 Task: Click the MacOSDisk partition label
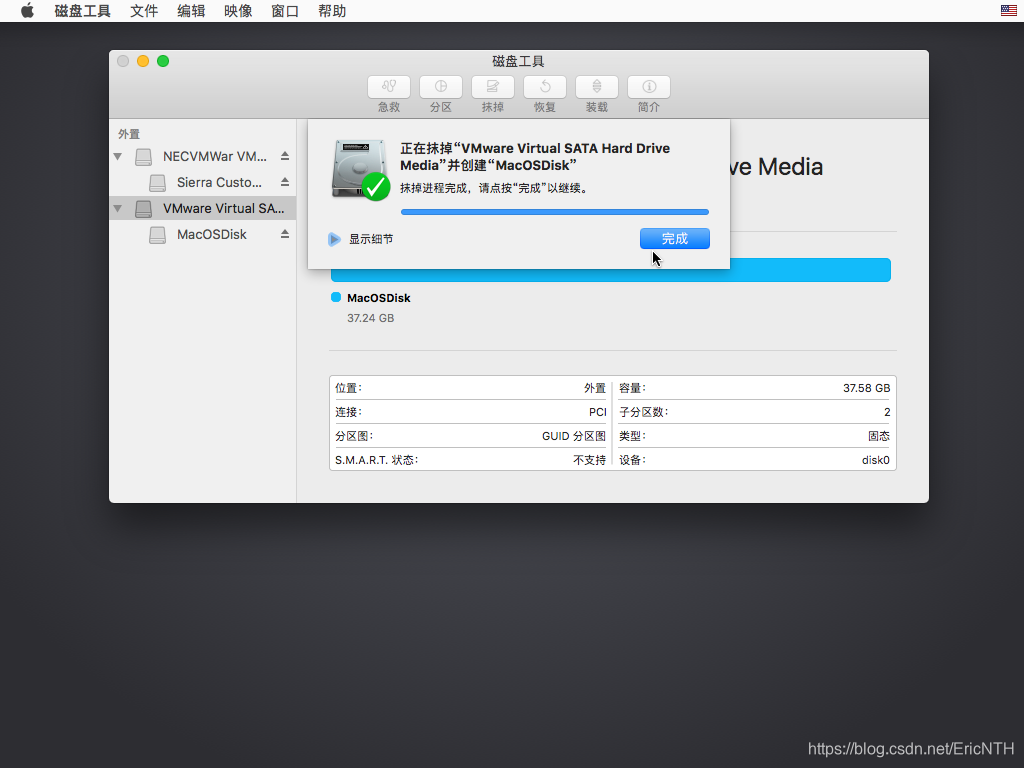tap(379, 298)
